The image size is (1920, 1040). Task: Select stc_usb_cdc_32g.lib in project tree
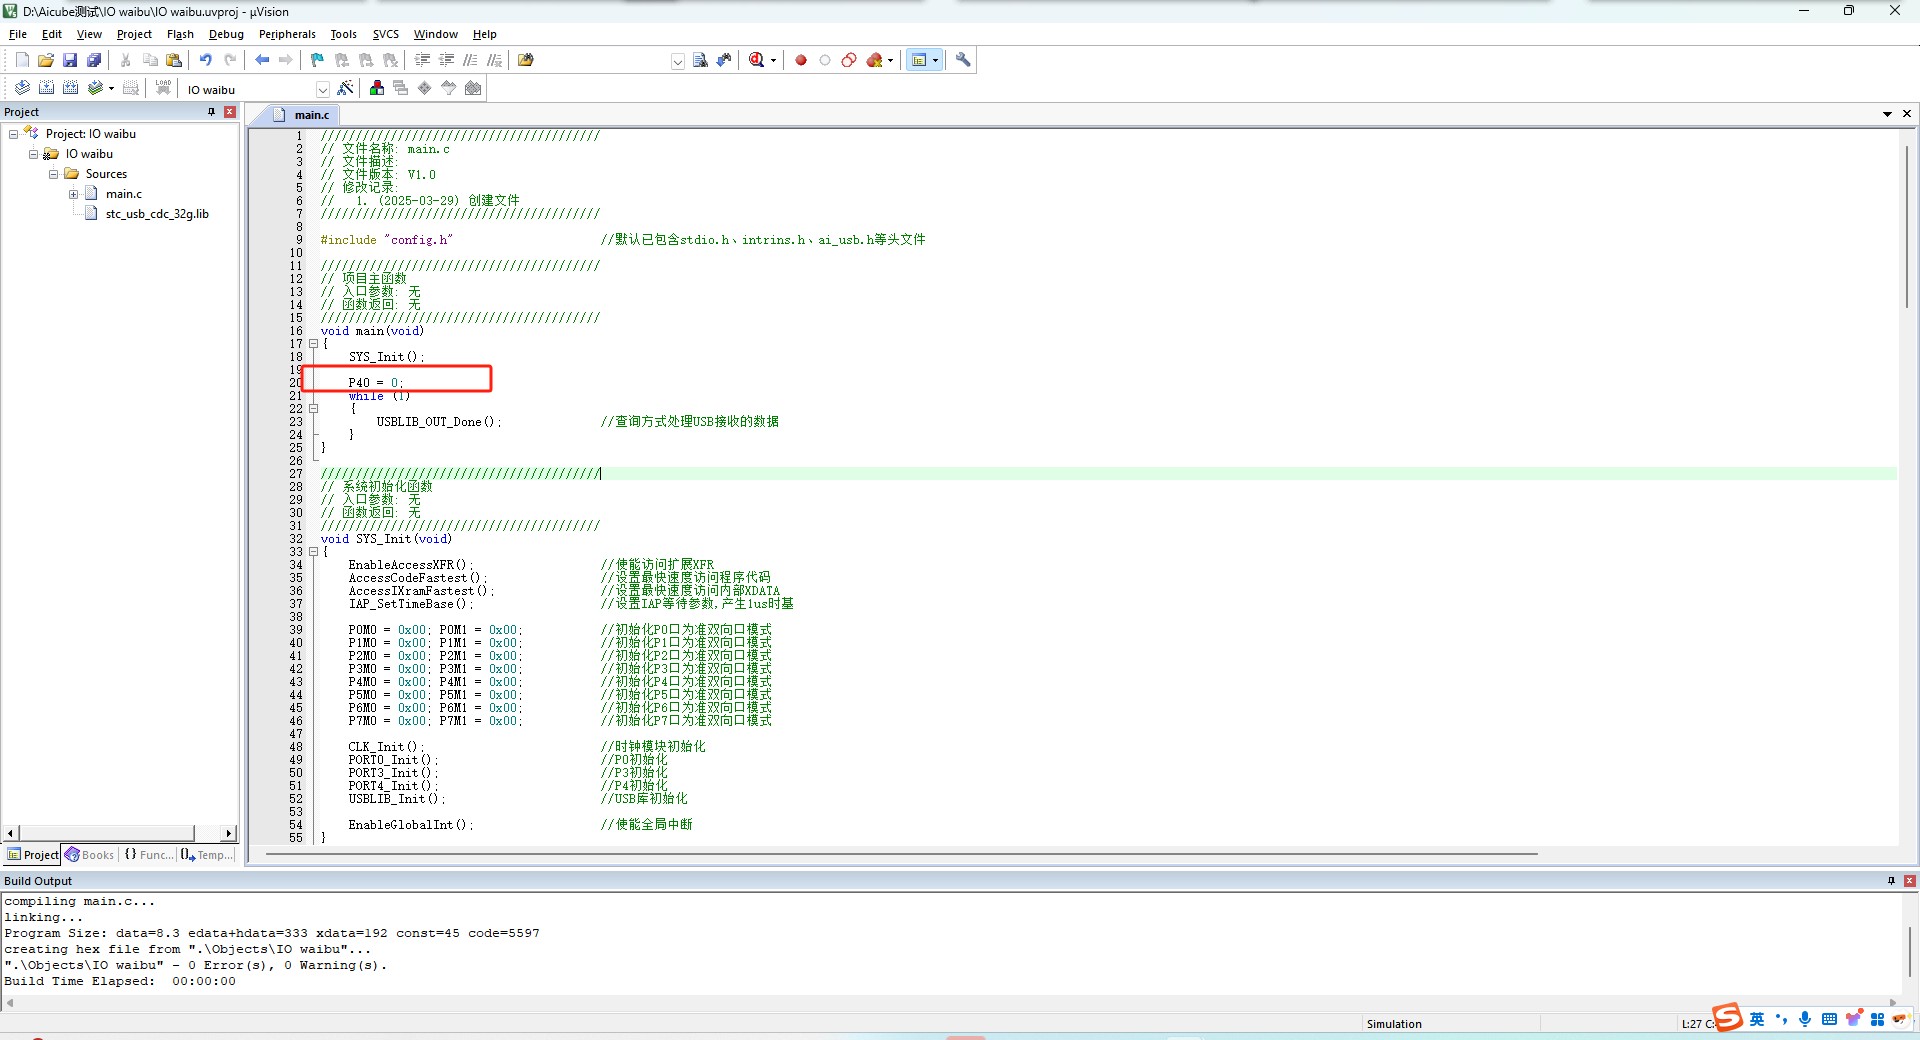[157, 214]
